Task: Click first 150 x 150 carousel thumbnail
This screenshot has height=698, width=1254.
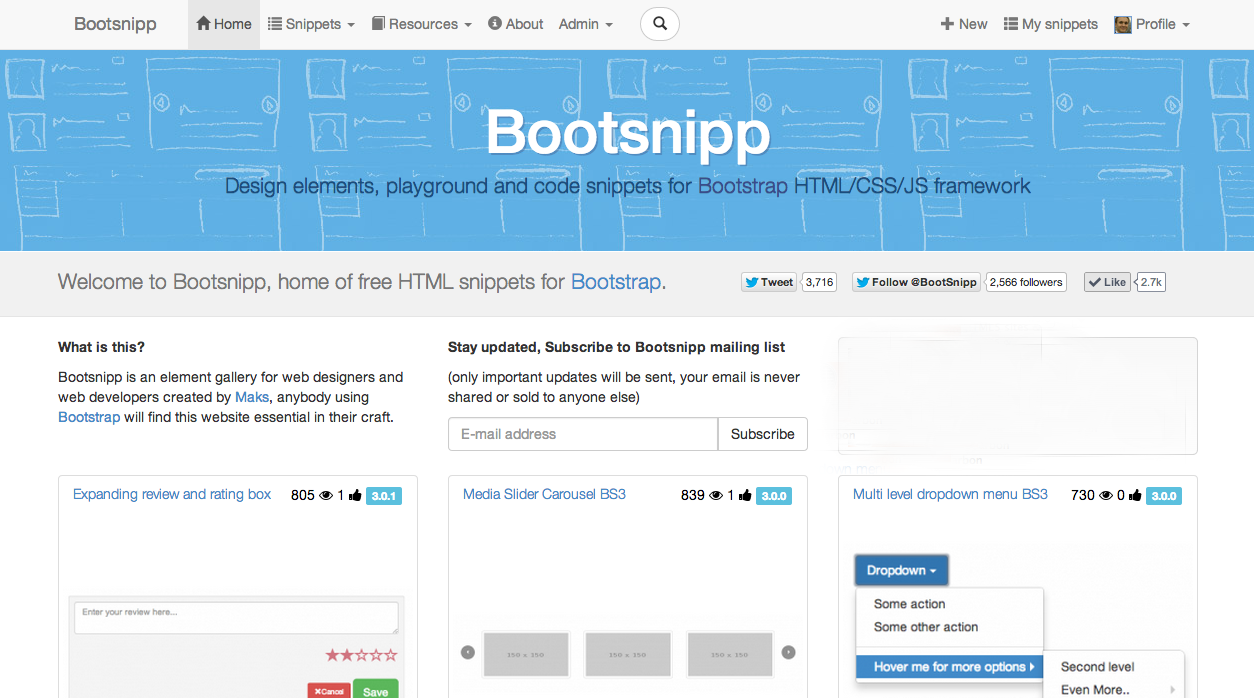Action: (526, 654)
